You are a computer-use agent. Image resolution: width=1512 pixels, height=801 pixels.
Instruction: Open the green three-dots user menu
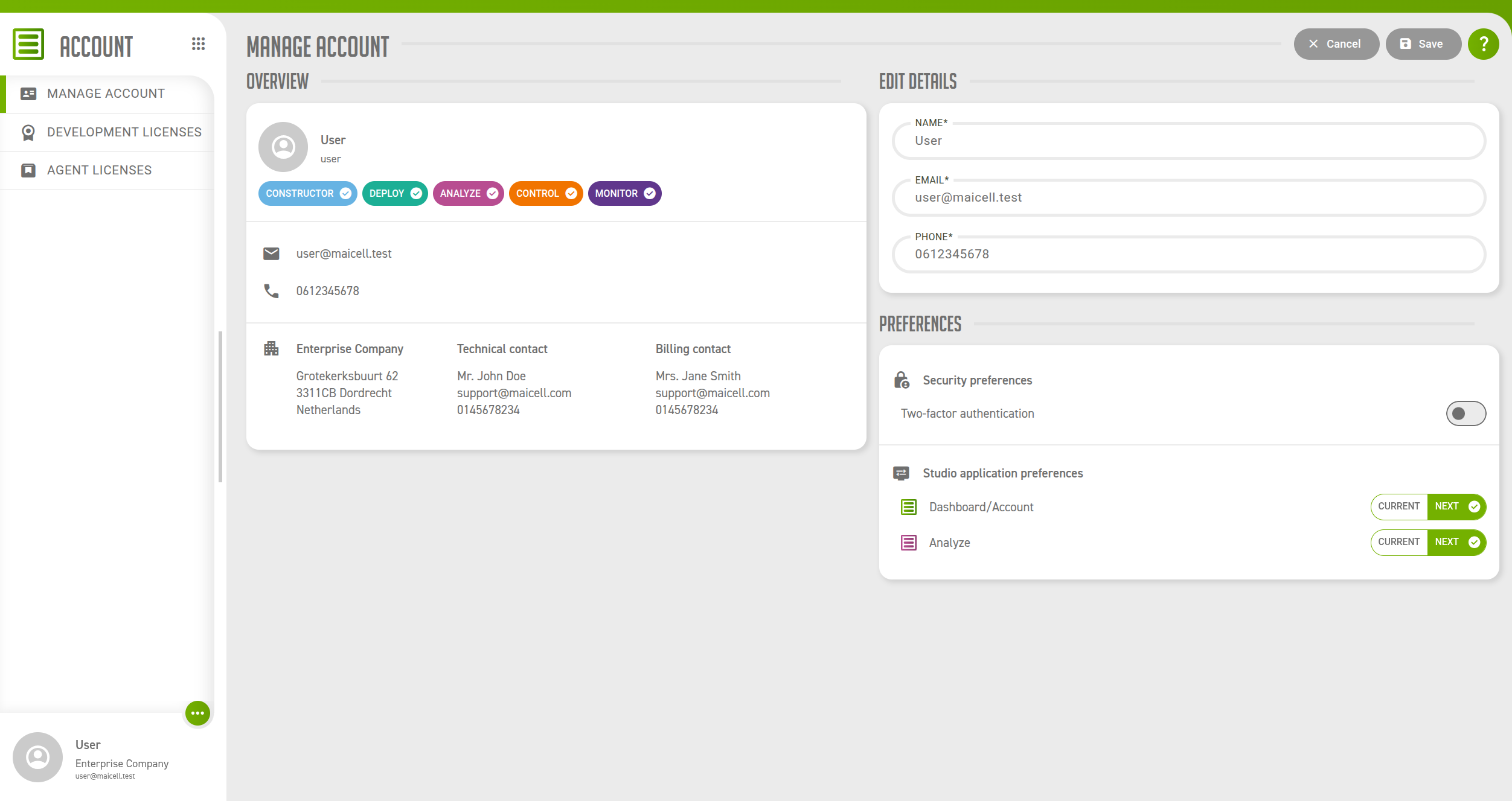(x=198, y=713)
